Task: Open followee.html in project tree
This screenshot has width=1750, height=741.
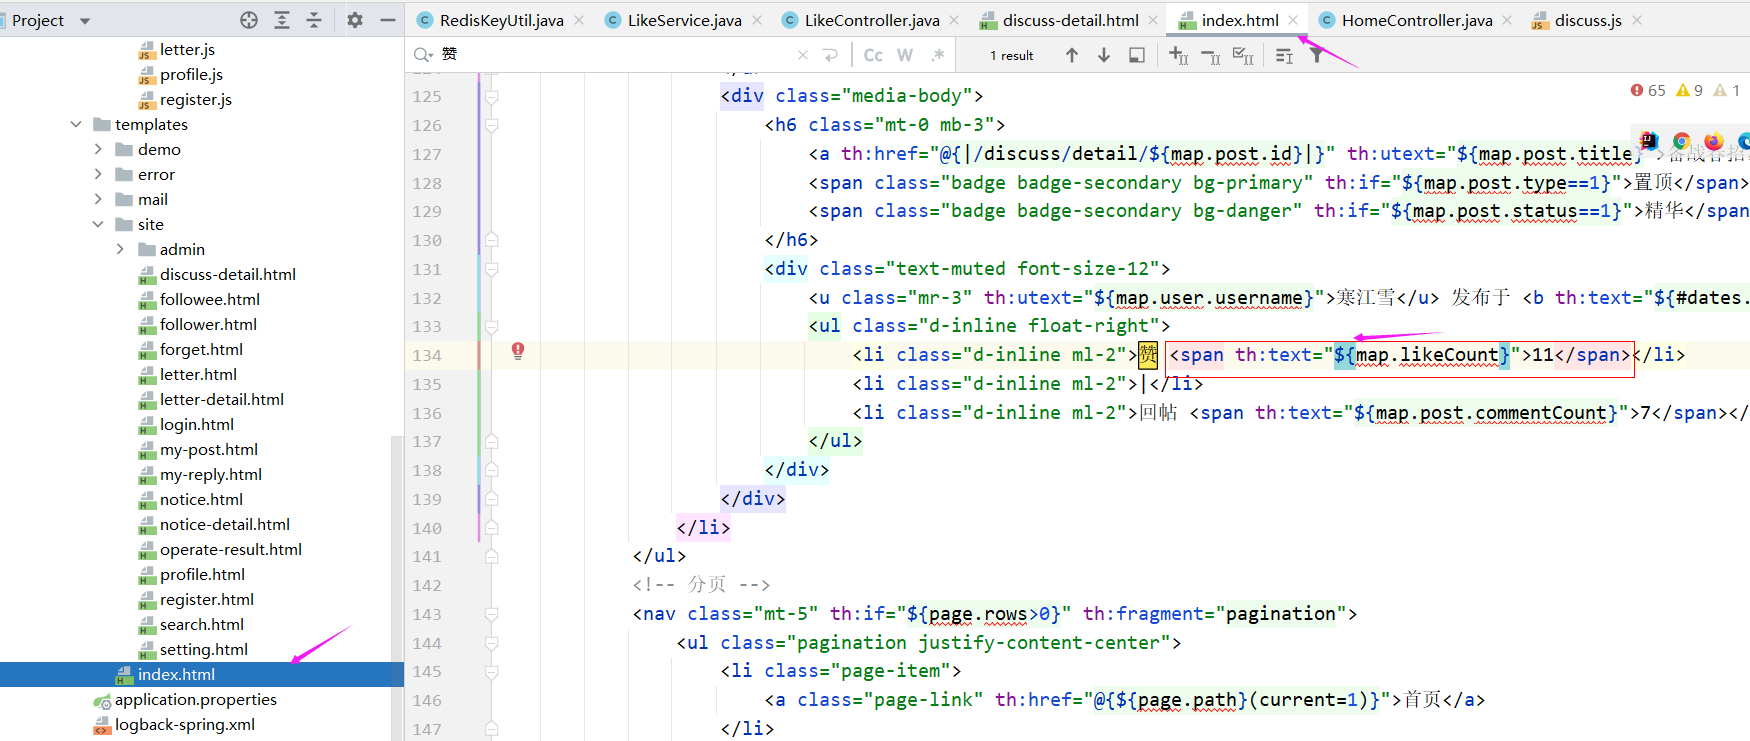Action: [210, 299]
